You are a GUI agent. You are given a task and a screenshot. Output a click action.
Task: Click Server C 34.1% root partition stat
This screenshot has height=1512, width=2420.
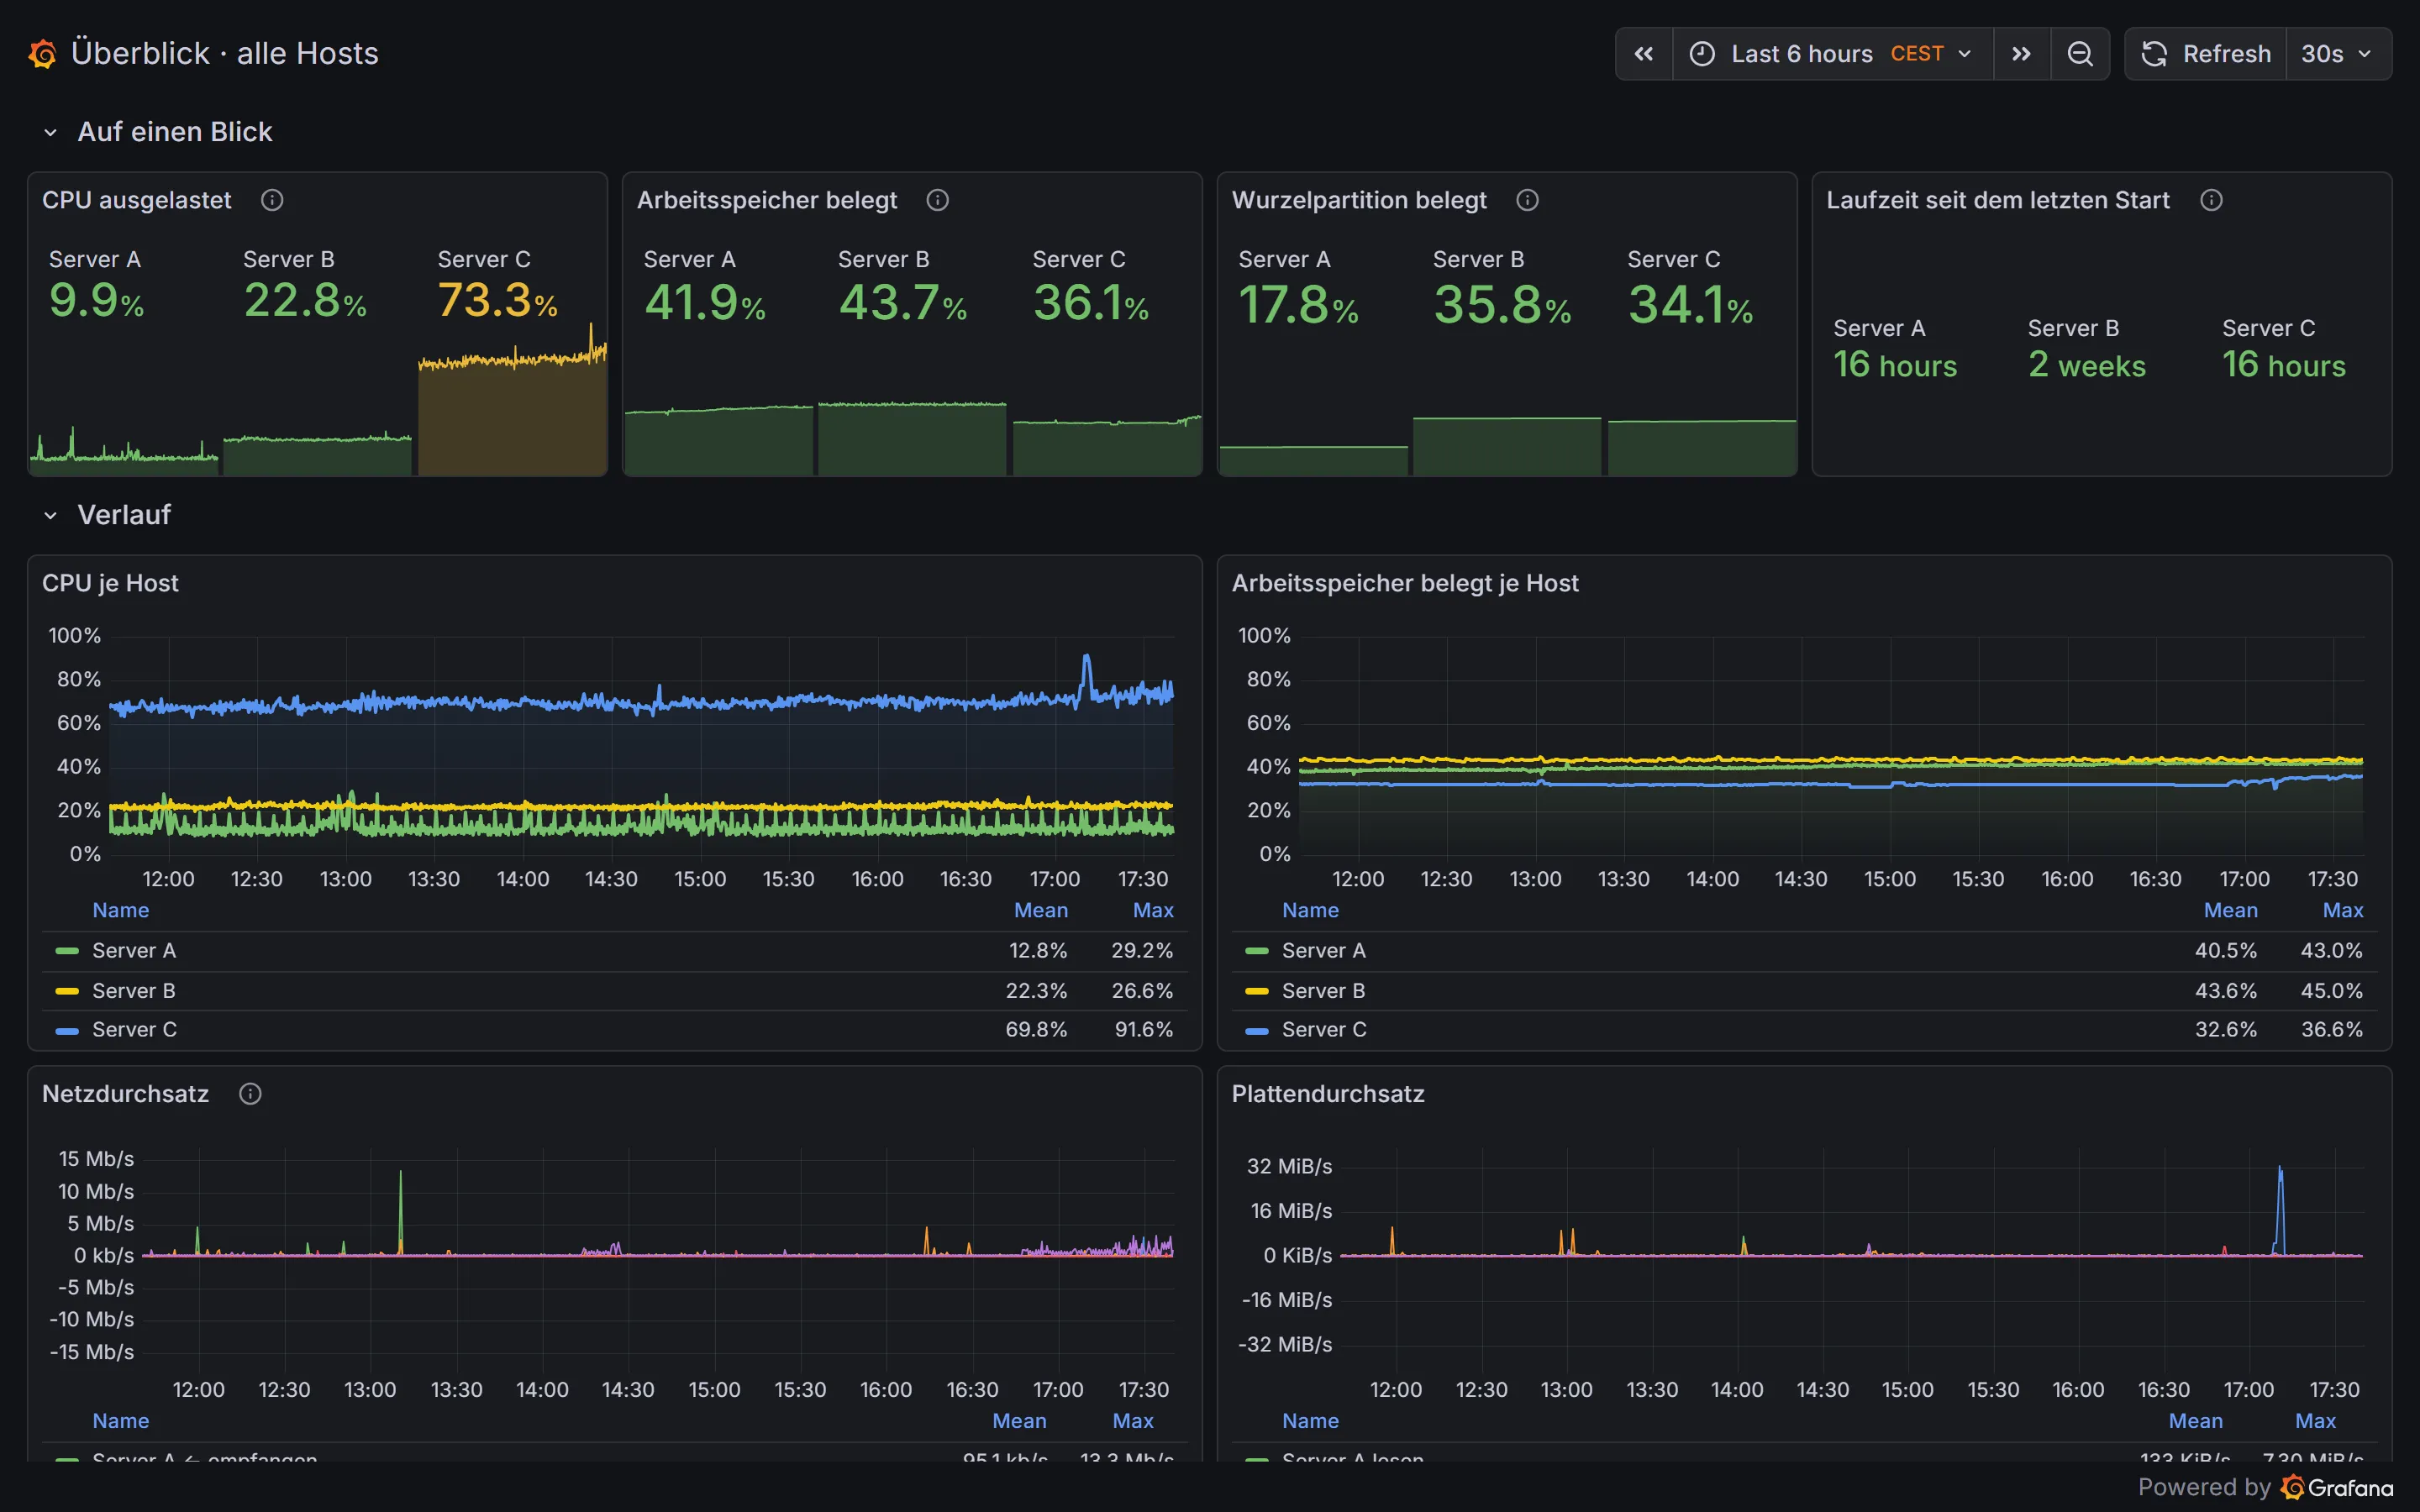[1690, 305]
